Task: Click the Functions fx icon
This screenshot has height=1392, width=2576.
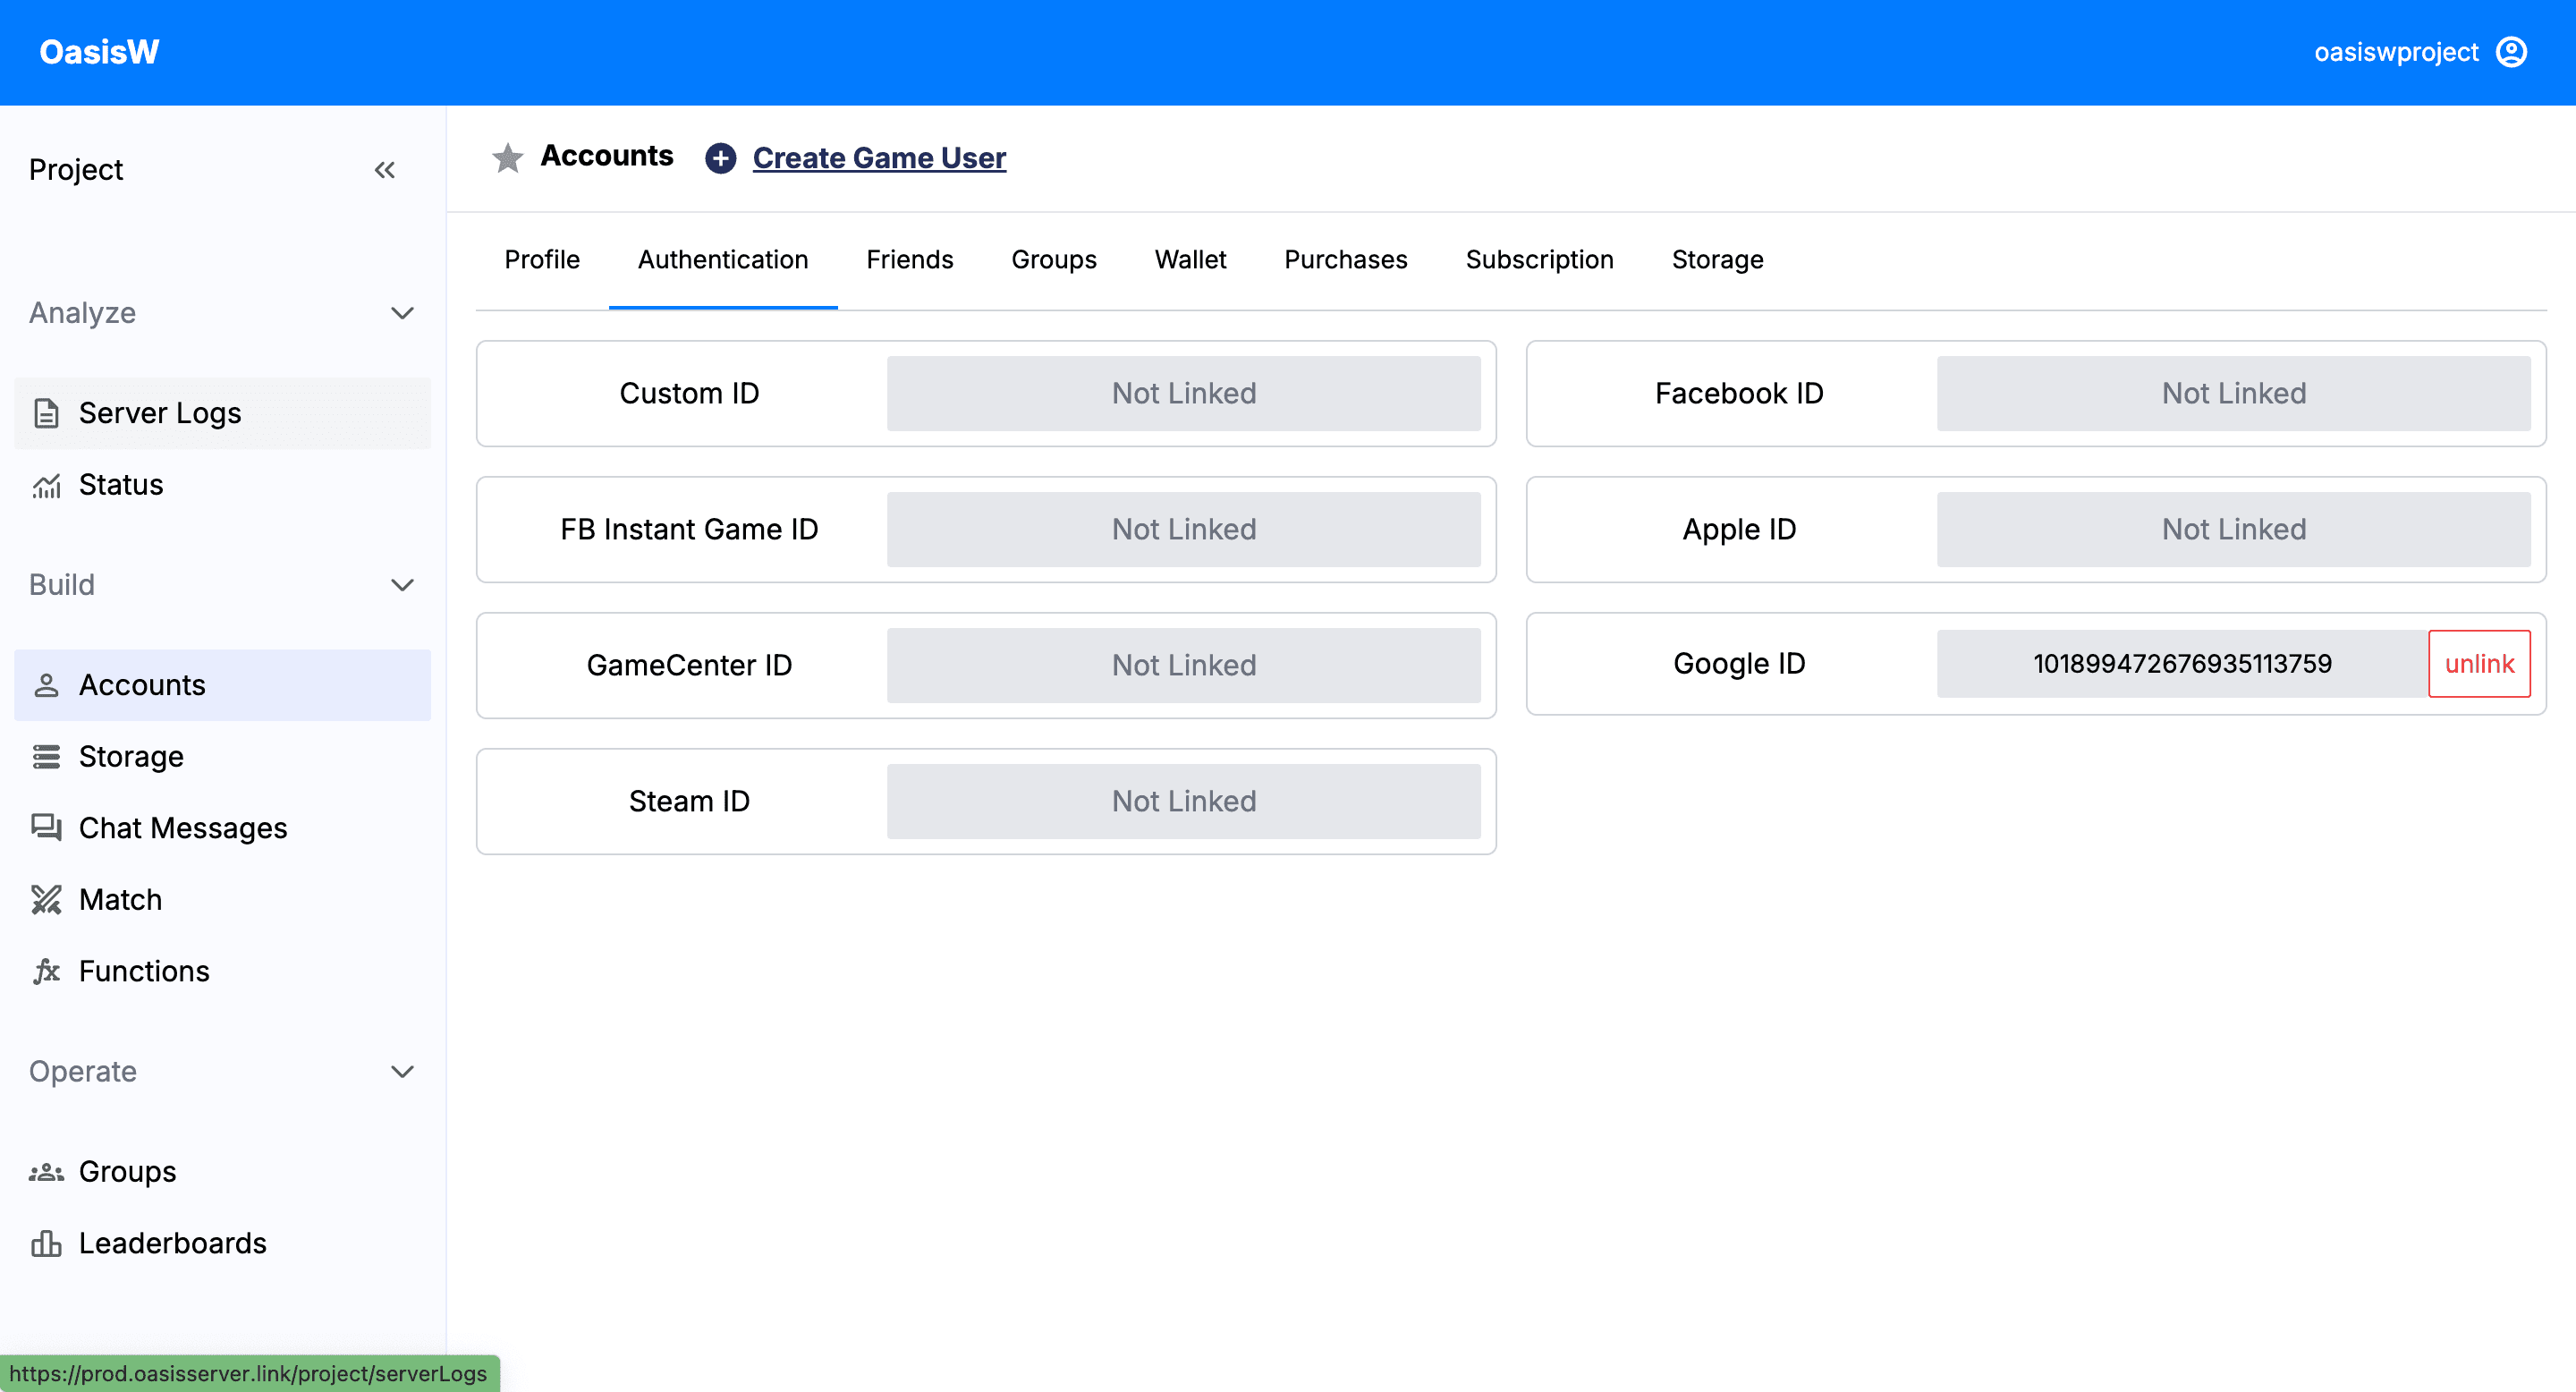Action: (46, 971)
